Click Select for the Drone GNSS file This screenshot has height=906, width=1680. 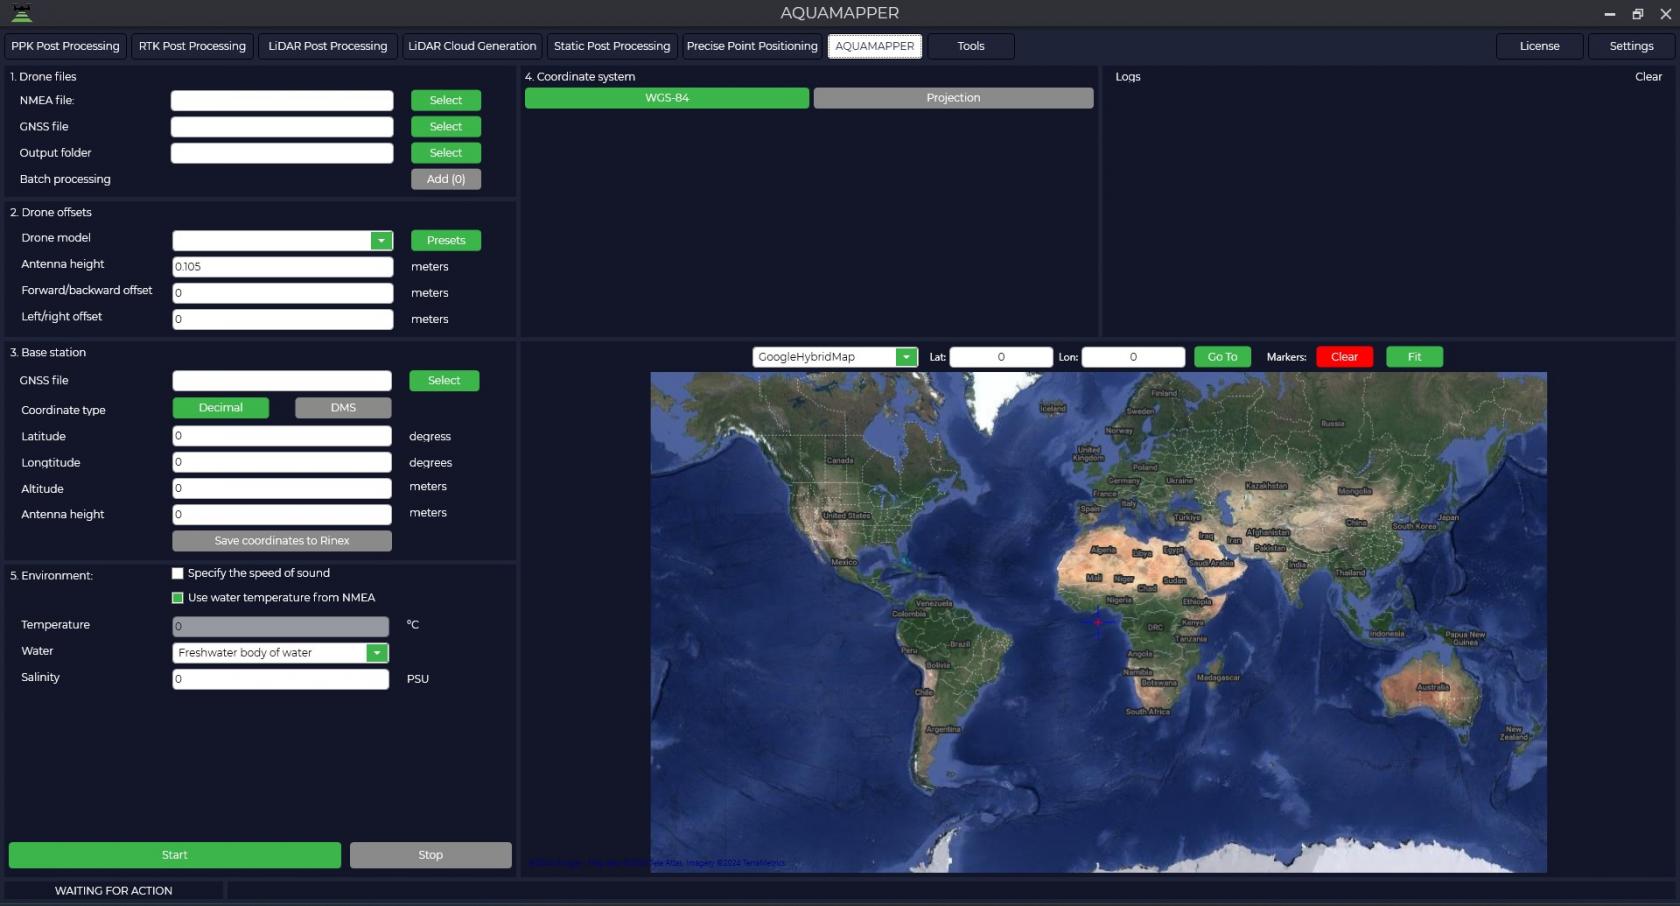(x=446, y=126)
